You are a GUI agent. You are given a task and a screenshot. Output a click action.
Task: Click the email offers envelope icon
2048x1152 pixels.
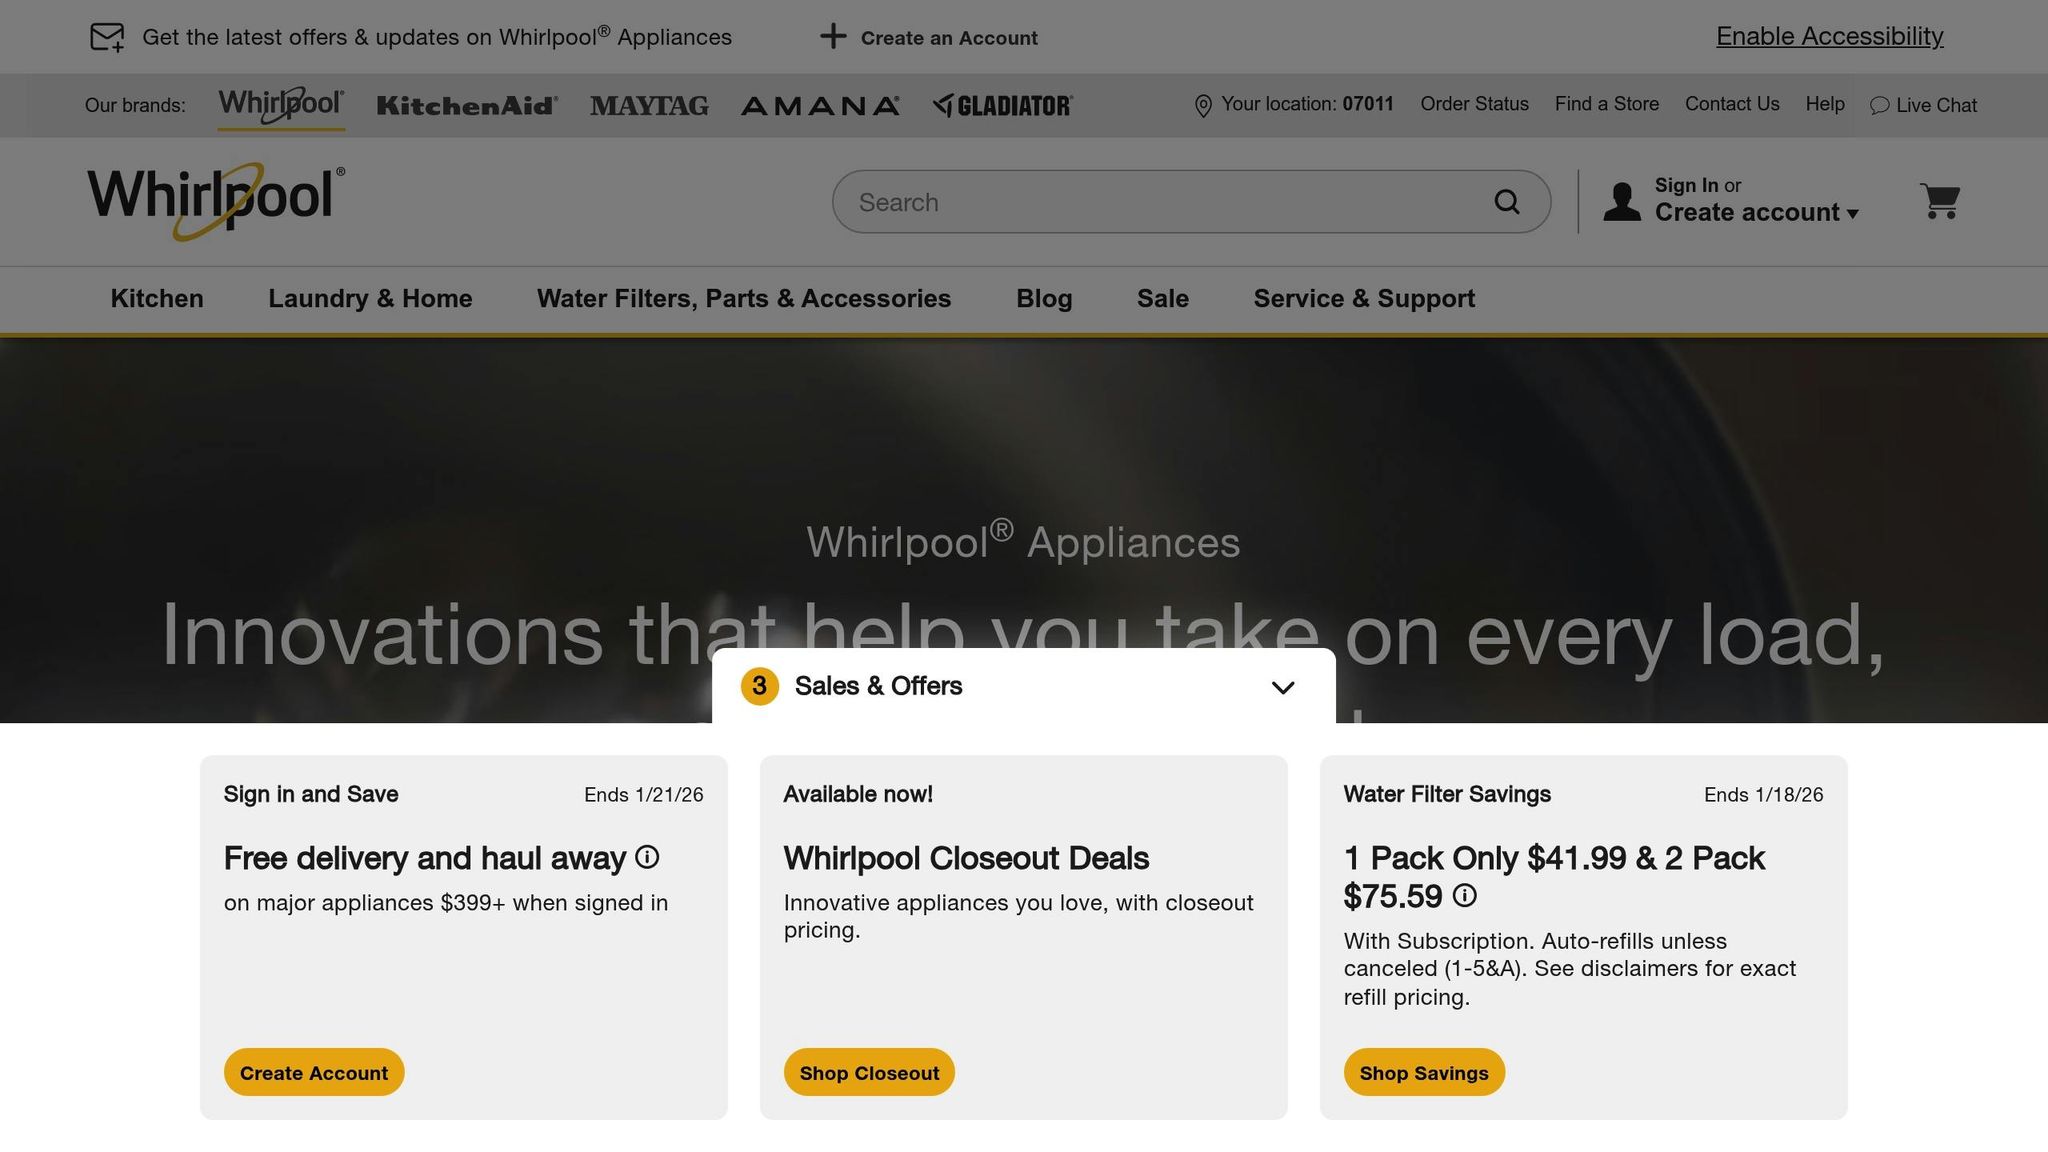click(x=107, y=37)
